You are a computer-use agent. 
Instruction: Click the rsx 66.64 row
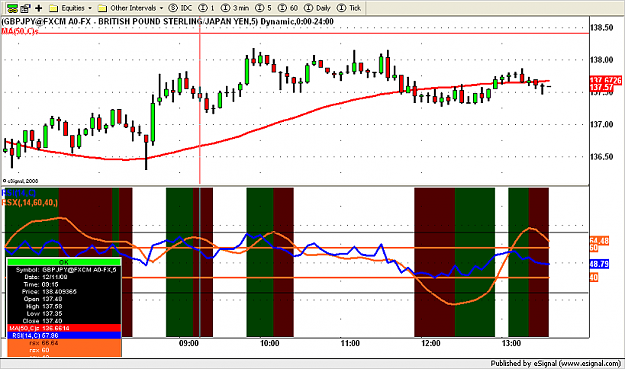pos(64,343)
